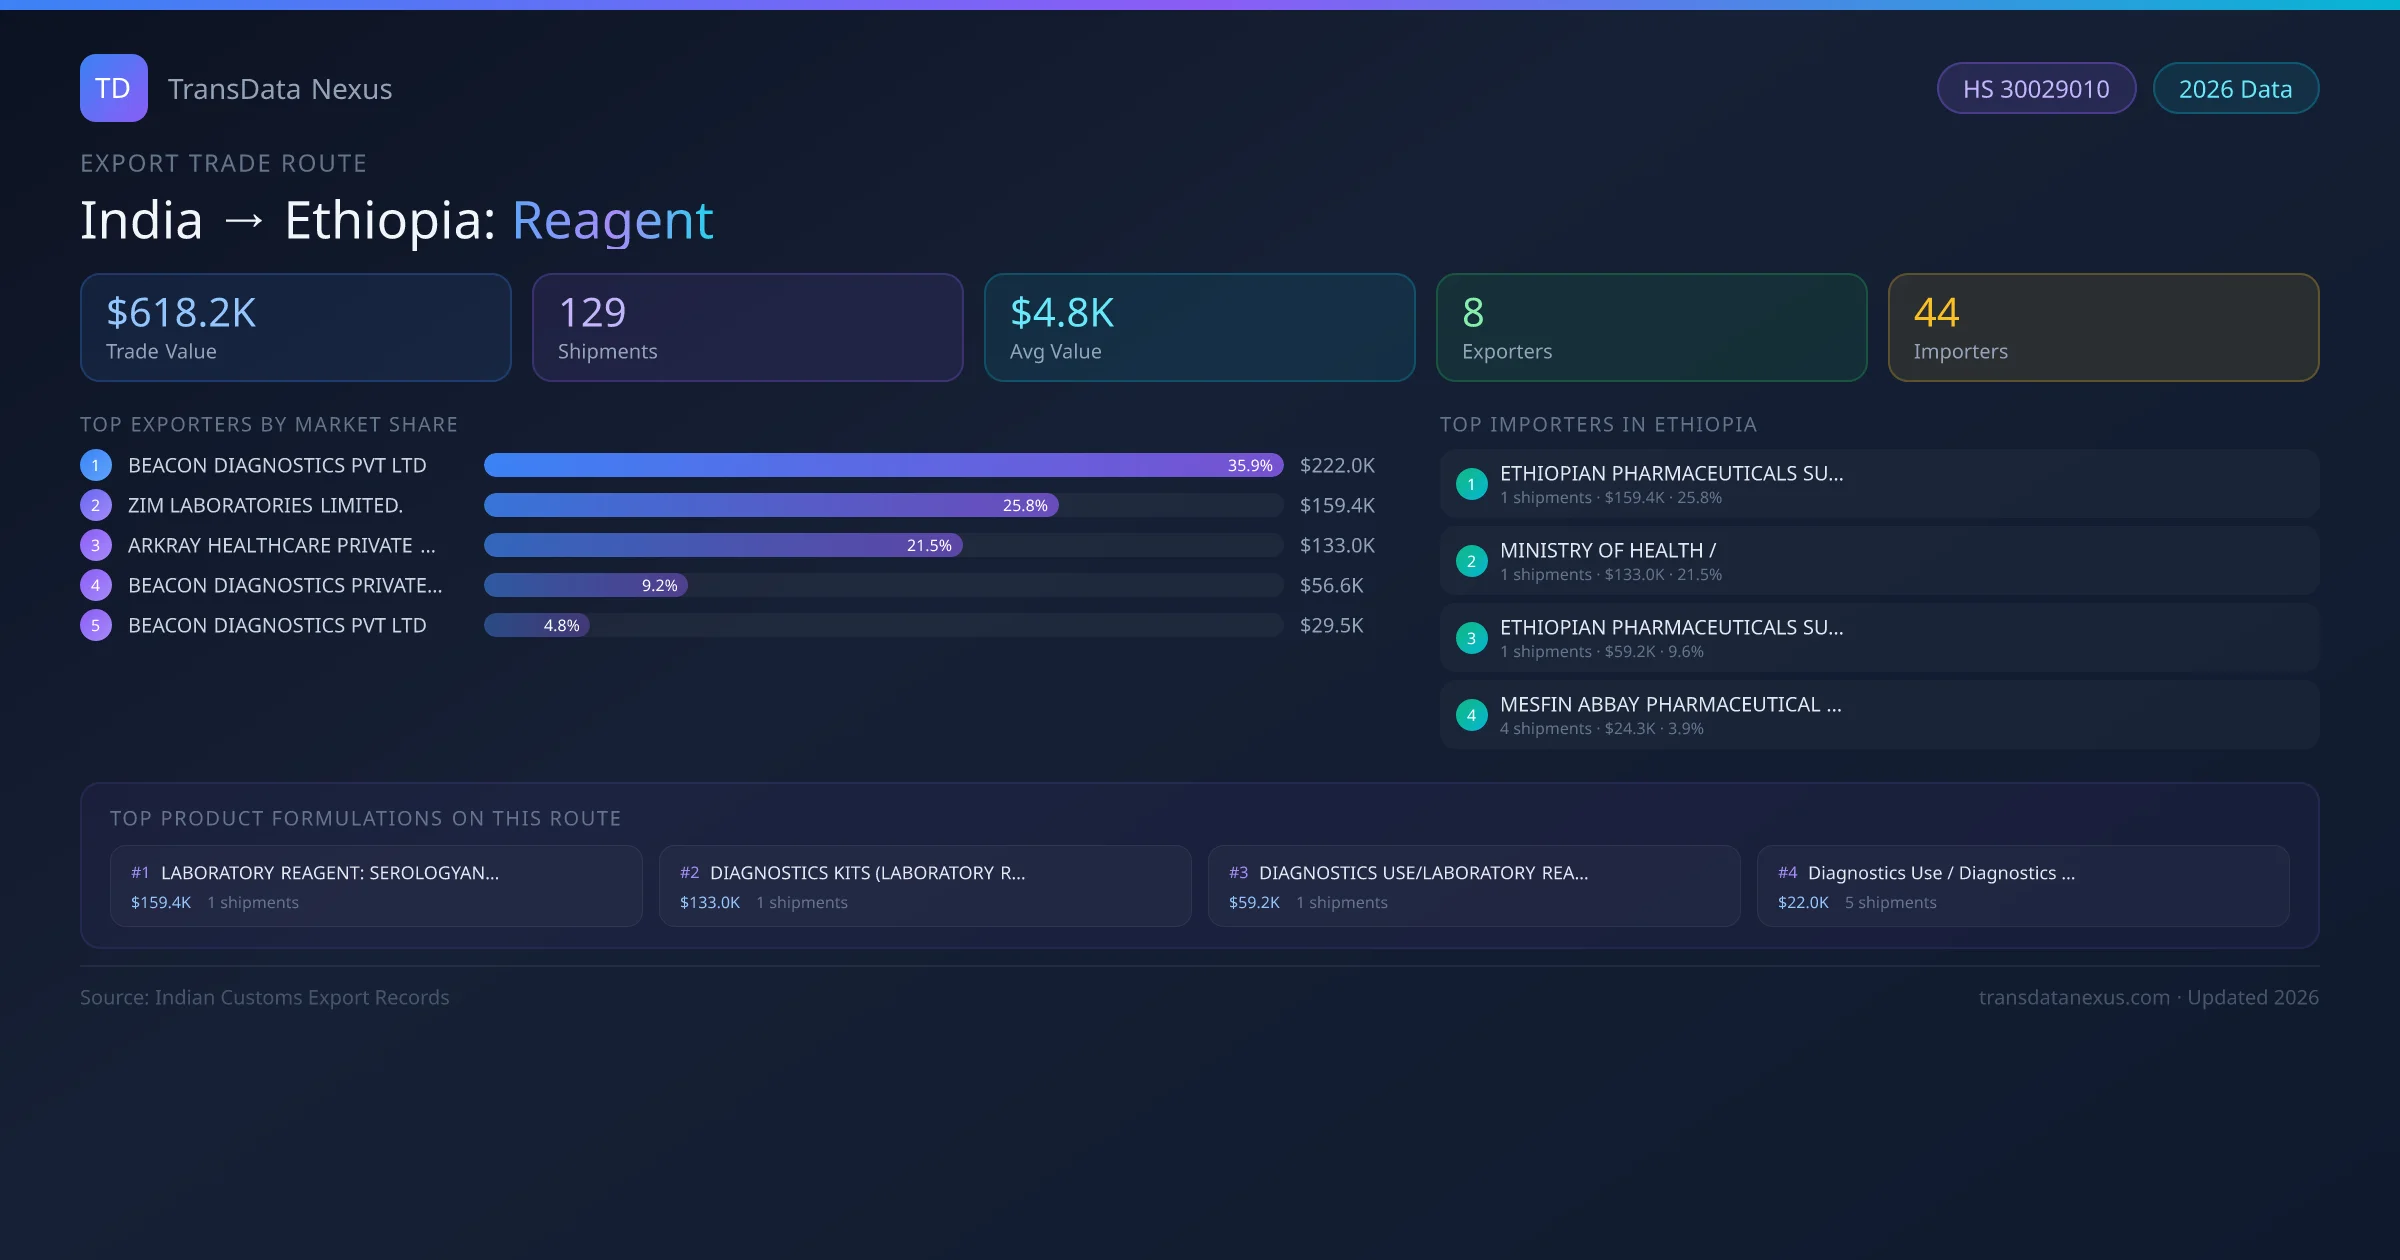
Task: Open #1 Laboratory Reagent formulation card
Action: pyautogui.click(x=375, y=886)
